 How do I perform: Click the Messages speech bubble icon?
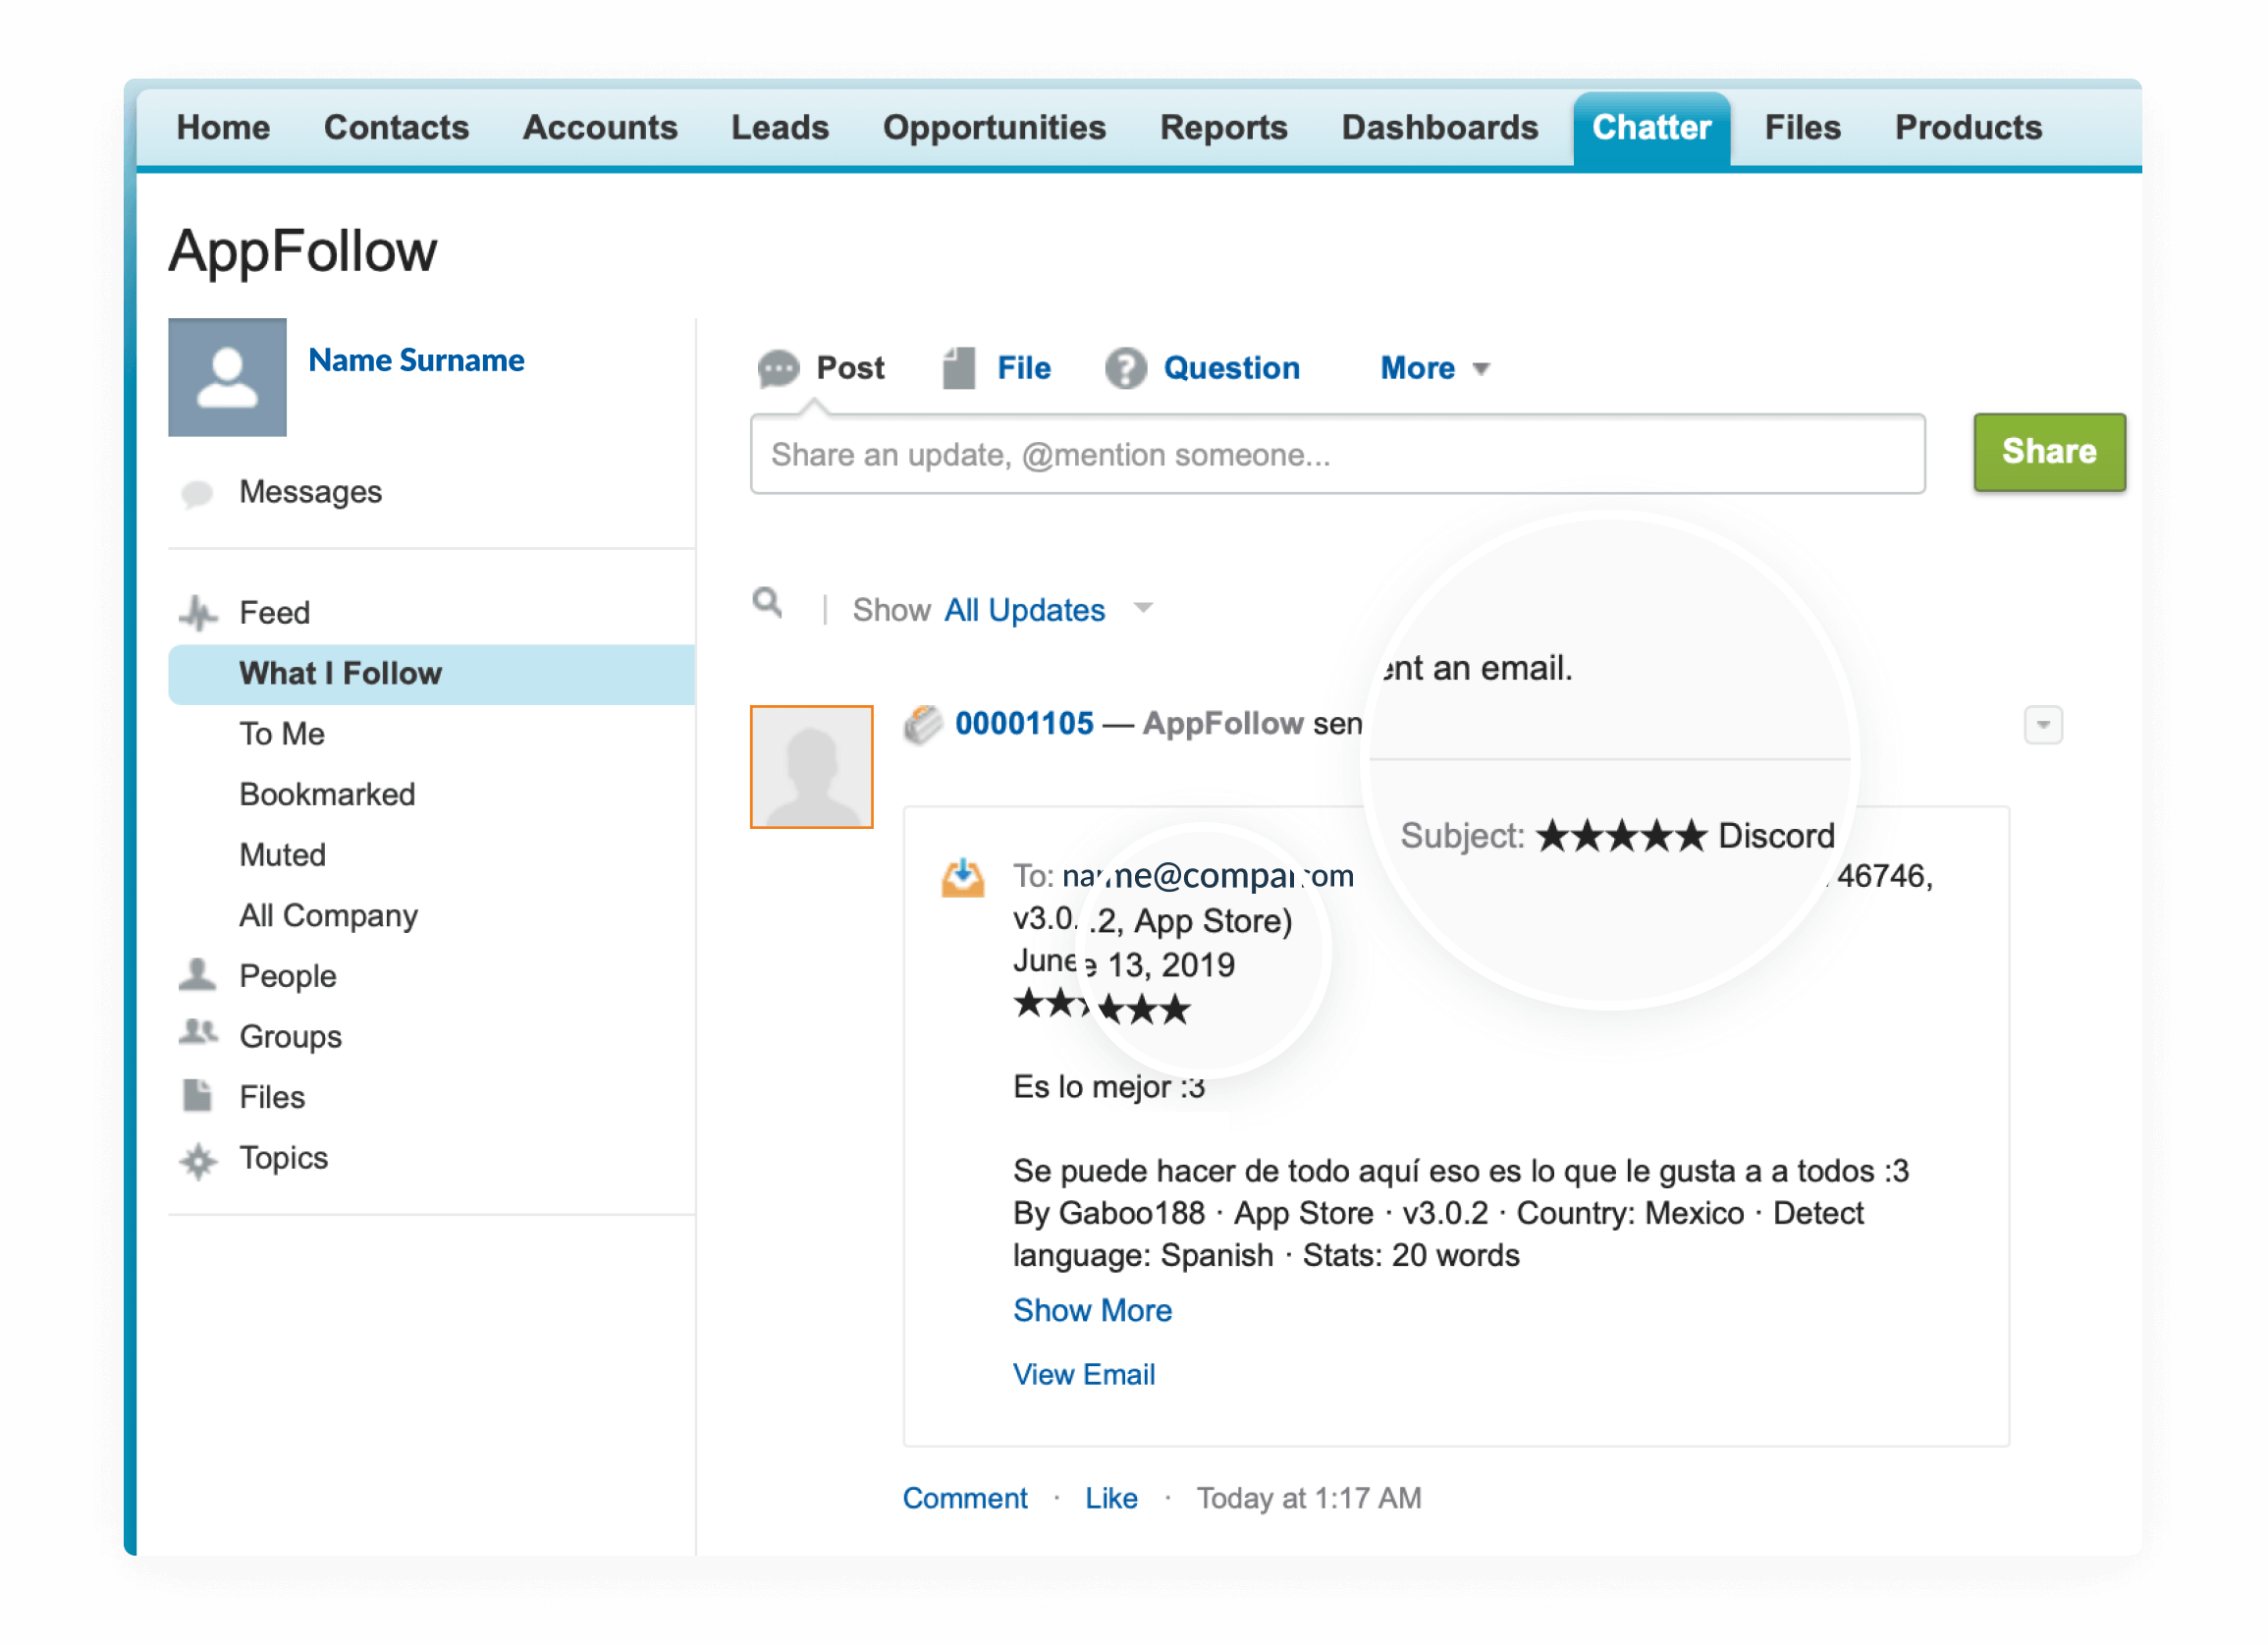pos(197,493)
